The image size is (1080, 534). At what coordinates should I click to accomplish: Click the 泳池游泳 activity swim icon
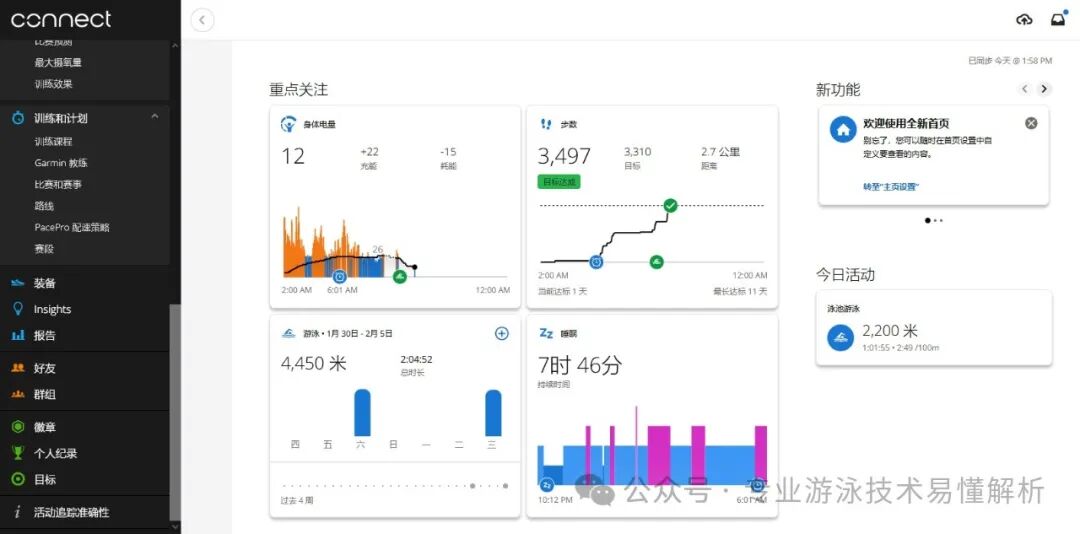[840, 338]
